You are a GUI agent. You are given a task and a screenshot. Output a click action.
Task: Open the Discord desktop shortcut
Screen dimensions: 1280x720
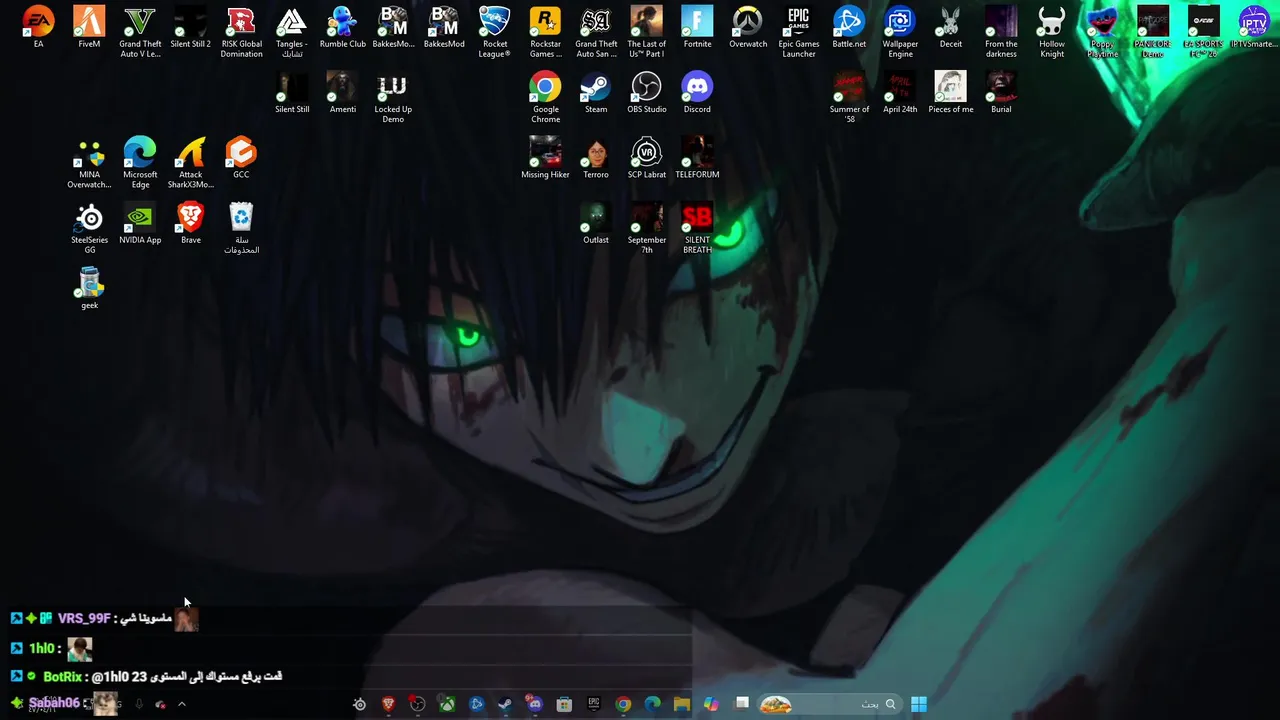click(697, 93)
